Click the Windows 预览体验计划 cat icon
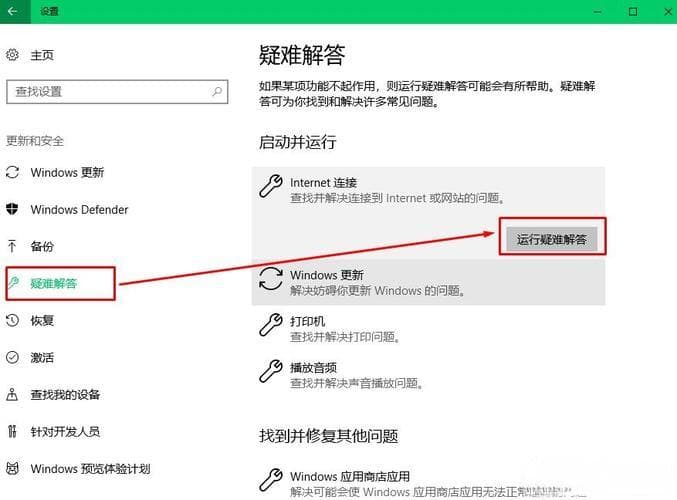677x500 pixels. coord(13,468)
